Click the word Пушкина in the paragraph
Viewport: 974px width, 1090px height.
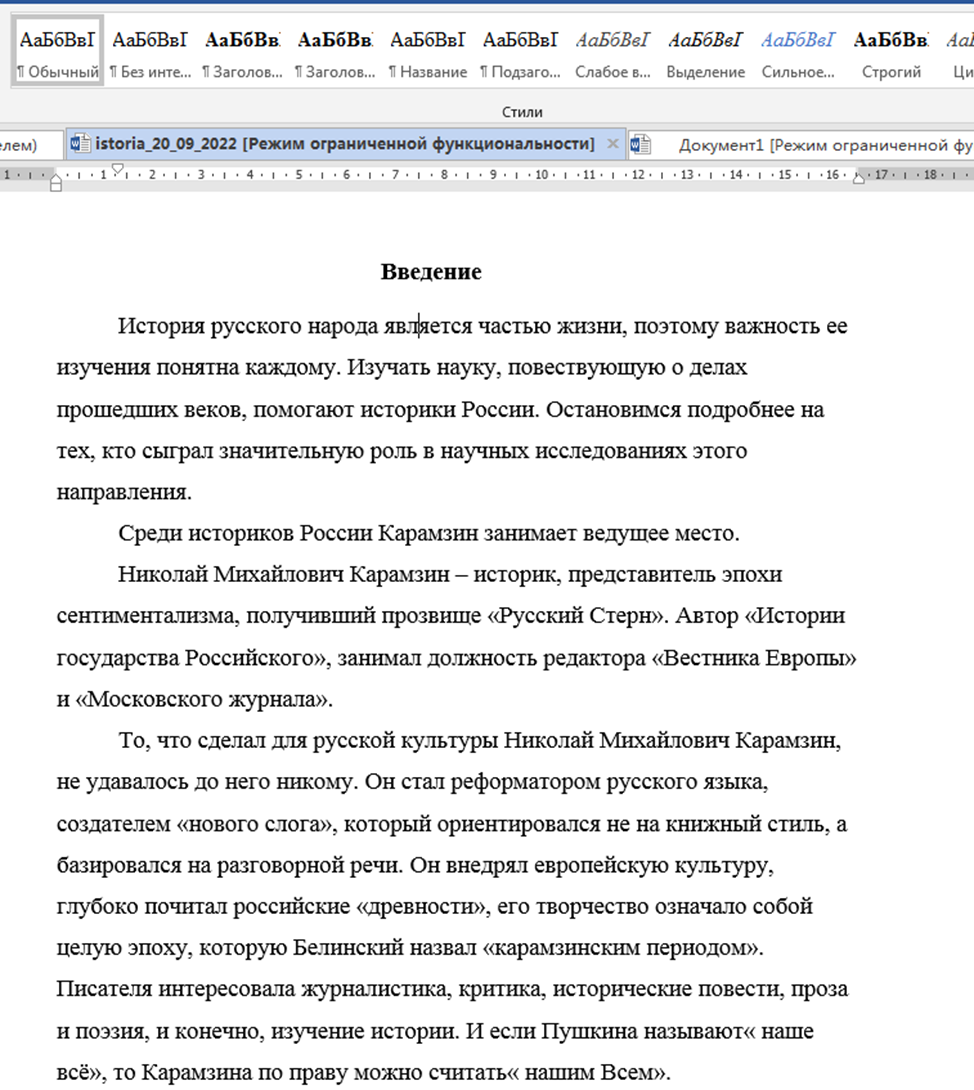click(590, 1031)
